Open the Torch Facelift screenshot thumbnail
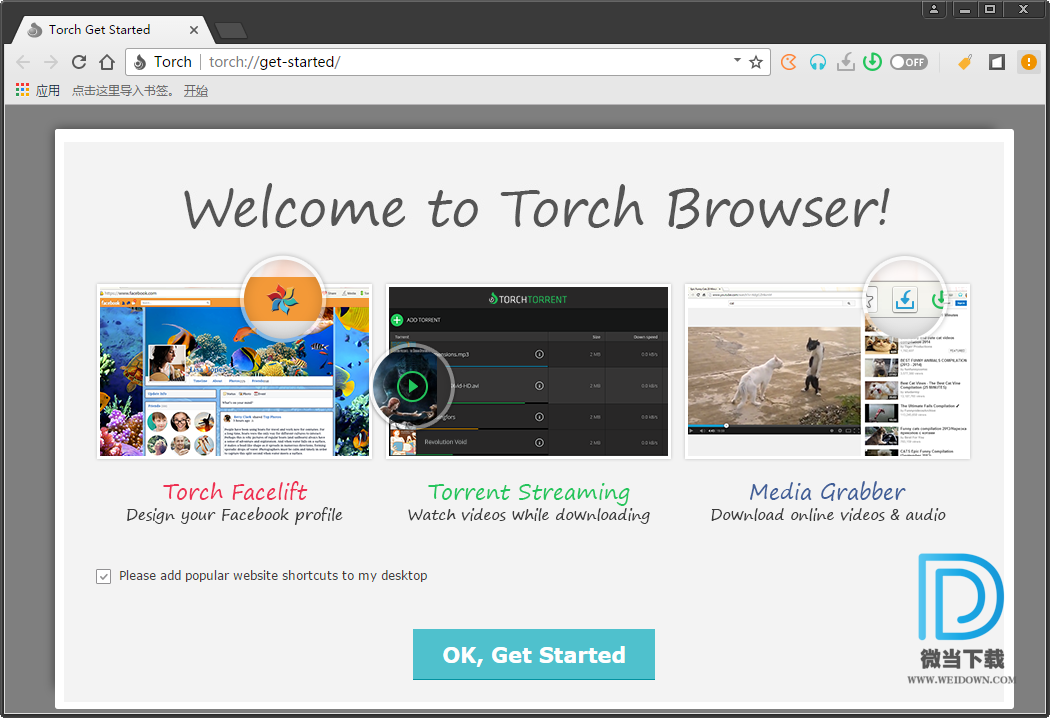 pyautogui.click(x=234, y=371)
